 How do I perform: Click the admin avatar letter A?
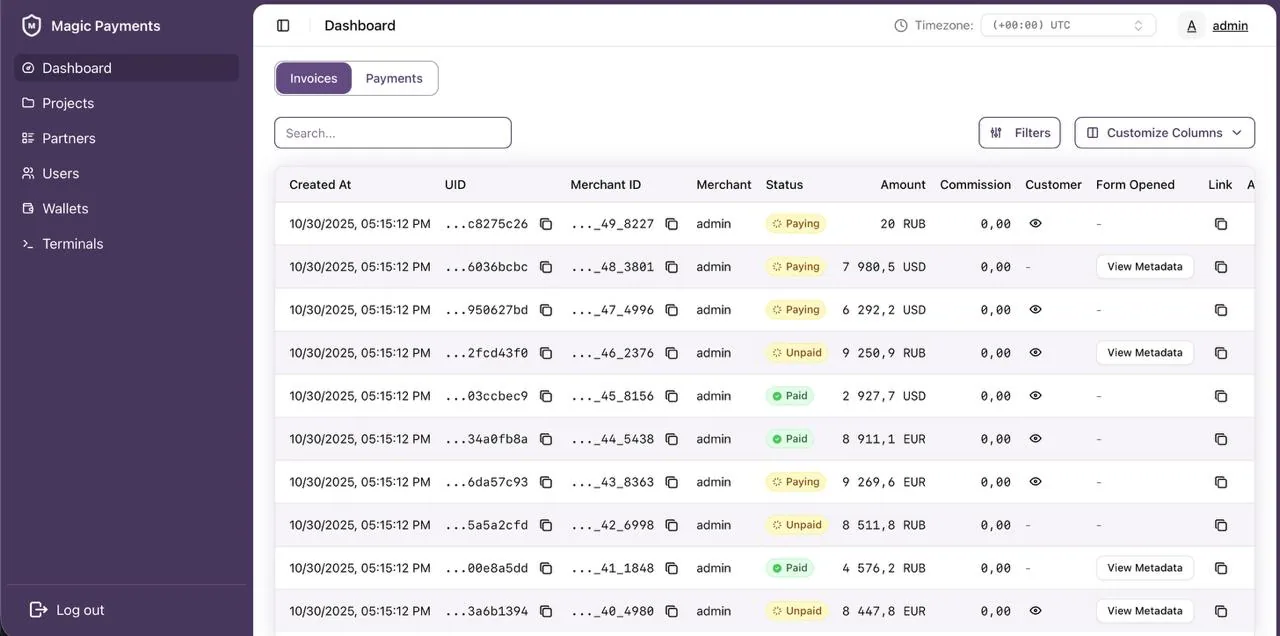click(x=1191, y=26)
